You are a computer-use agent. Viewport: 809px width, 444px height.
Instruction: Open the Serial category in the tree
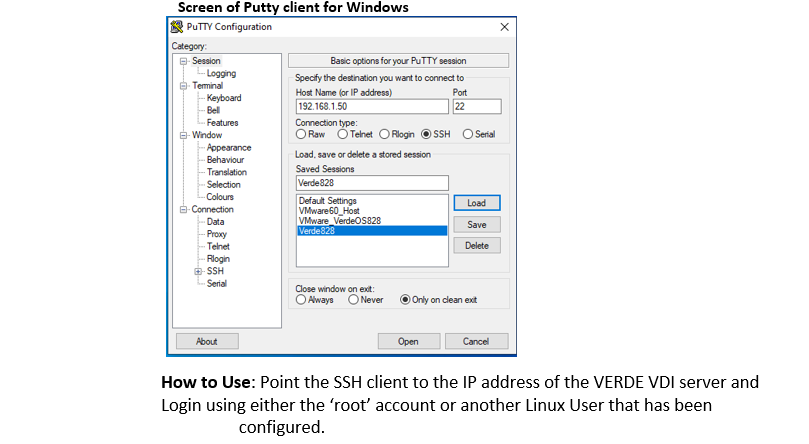pyautogui.click(x=217, y=284)
